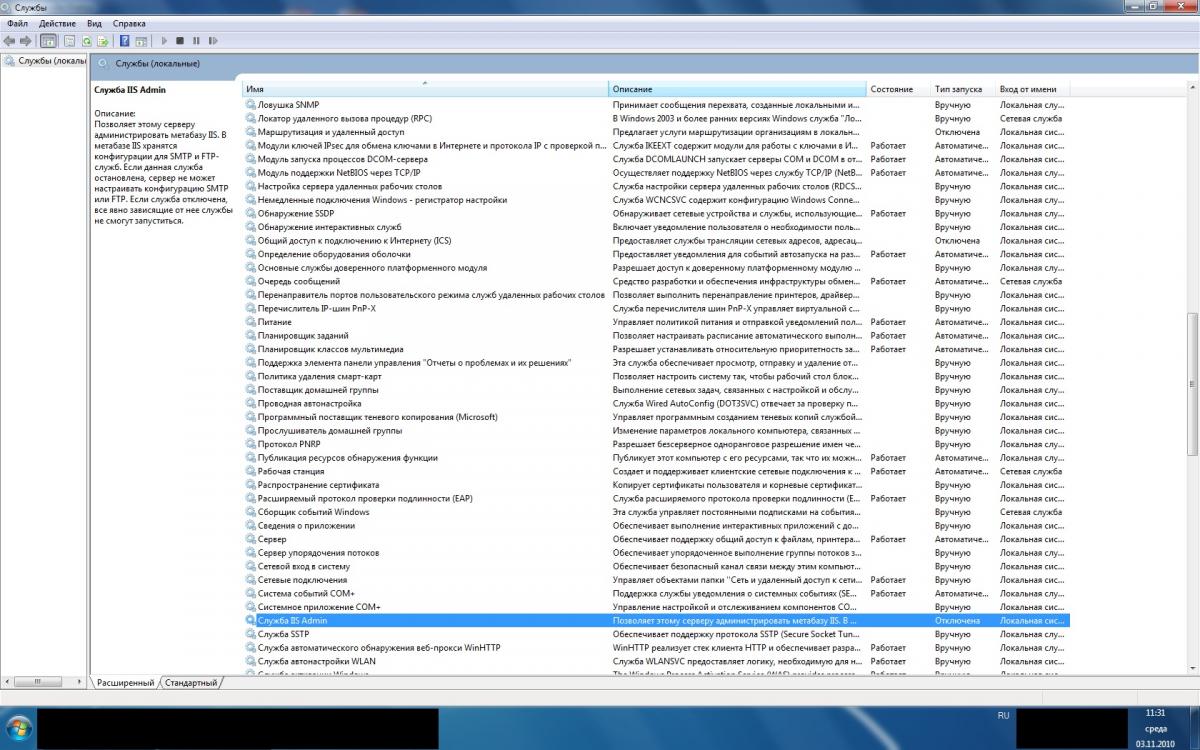Open the Вид menu
Image resolution: width=1200 pixels, height=750 pixels.
94,23
